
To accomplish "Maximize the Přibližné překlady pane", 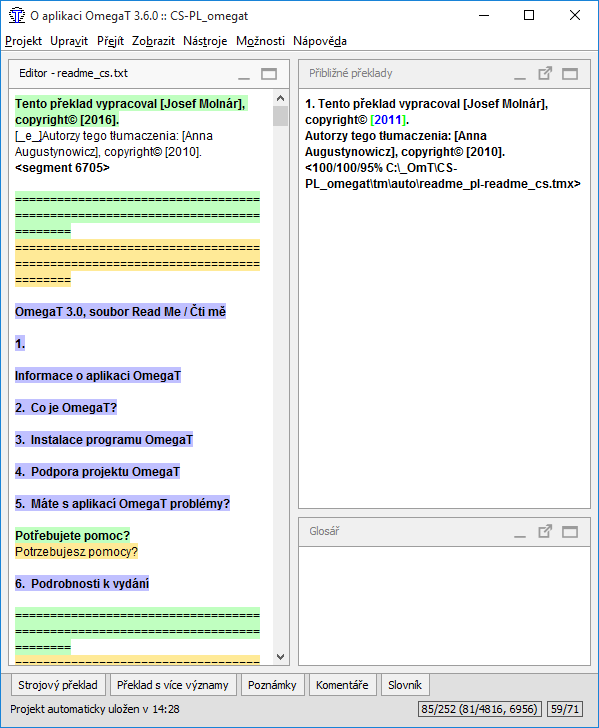I will (570, 74).
